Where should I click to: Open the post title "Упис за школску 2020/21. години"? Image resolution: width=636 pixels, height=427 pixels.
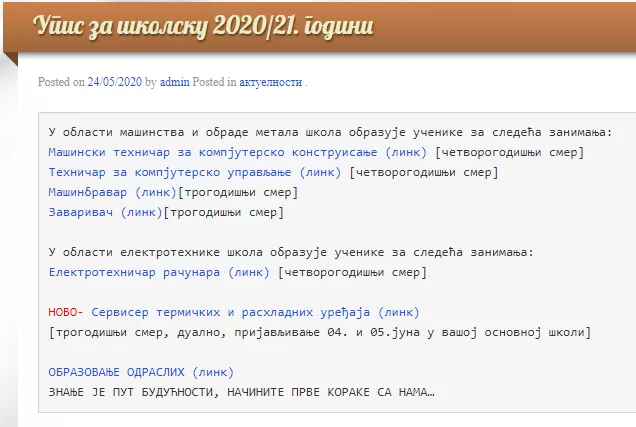click(203, 26)
